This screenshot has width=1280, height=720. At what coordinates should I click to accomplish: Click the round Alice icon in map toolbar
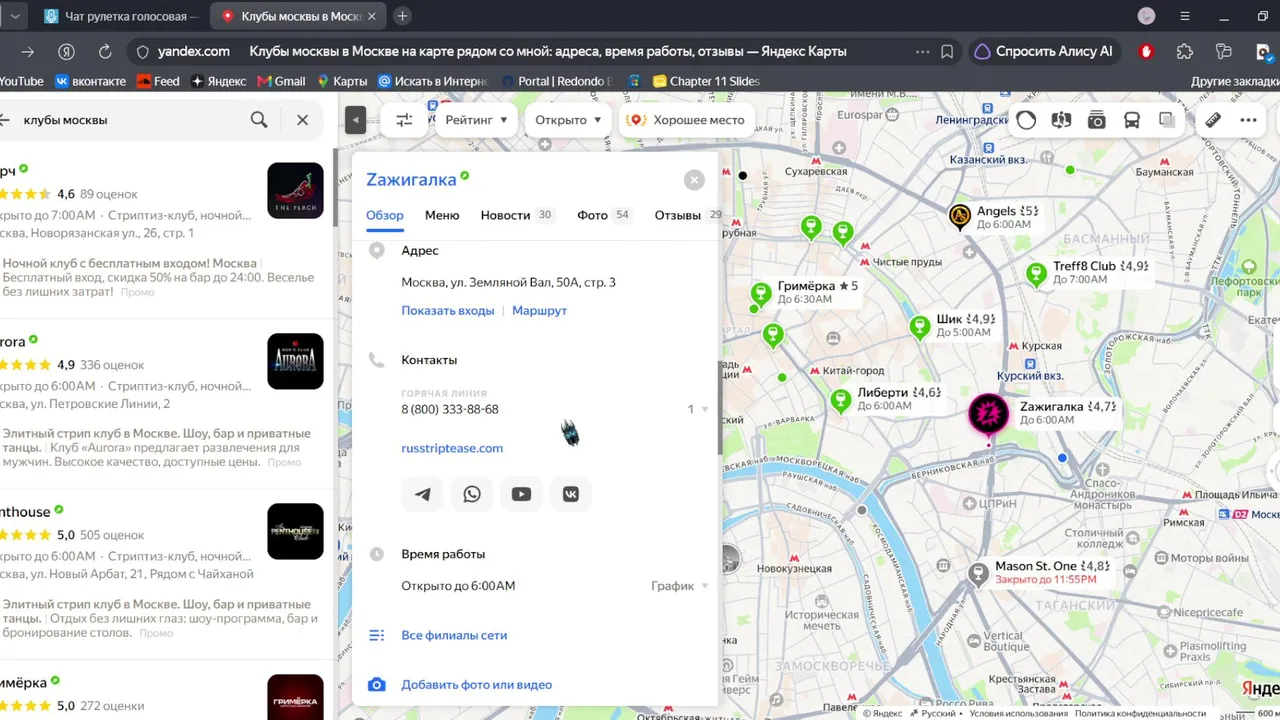point(1026,120)
